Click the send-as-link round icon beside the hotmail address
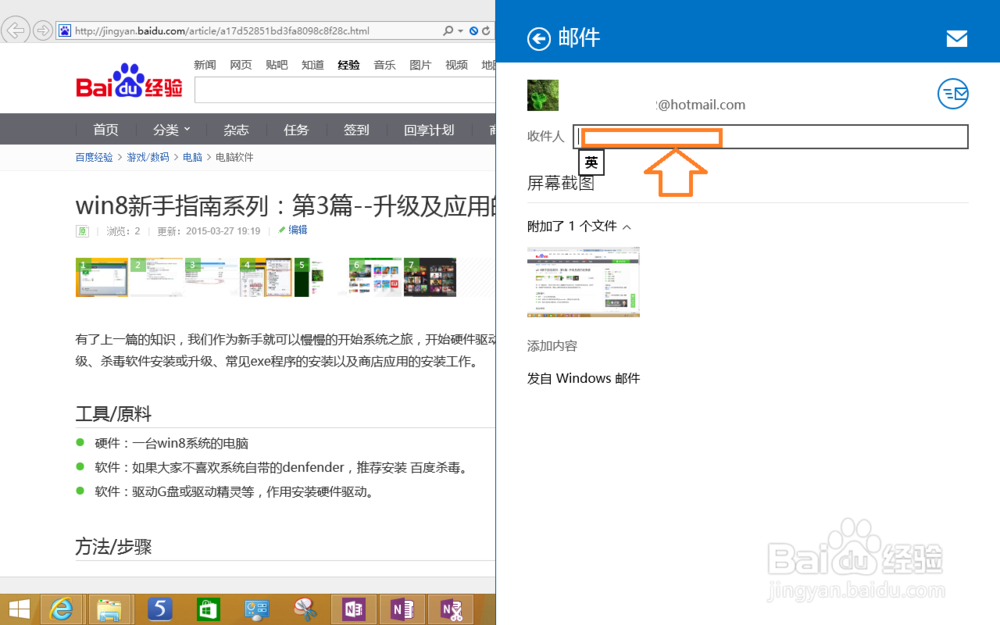The image size is (1000, 625). 953,94
